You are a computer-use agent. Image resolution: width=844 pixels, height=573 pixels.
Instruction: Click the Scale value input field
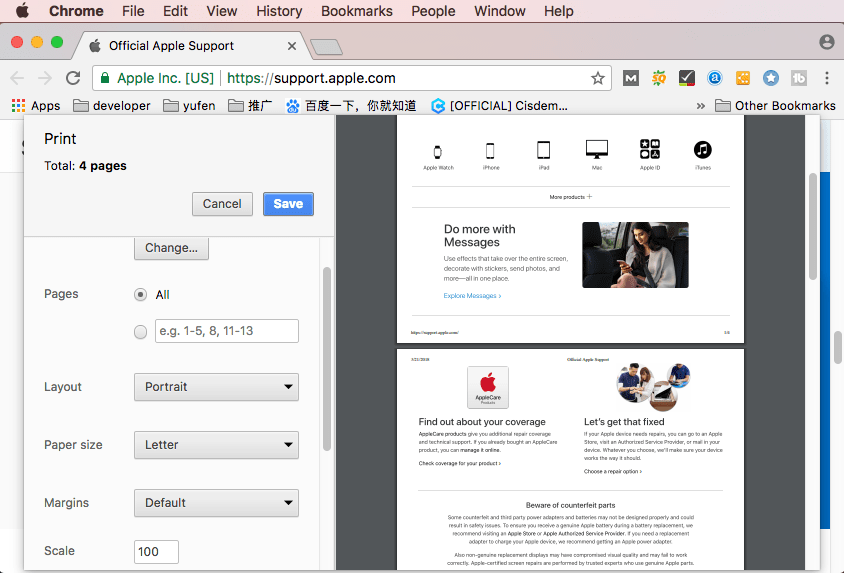click(x=156, y=552)
